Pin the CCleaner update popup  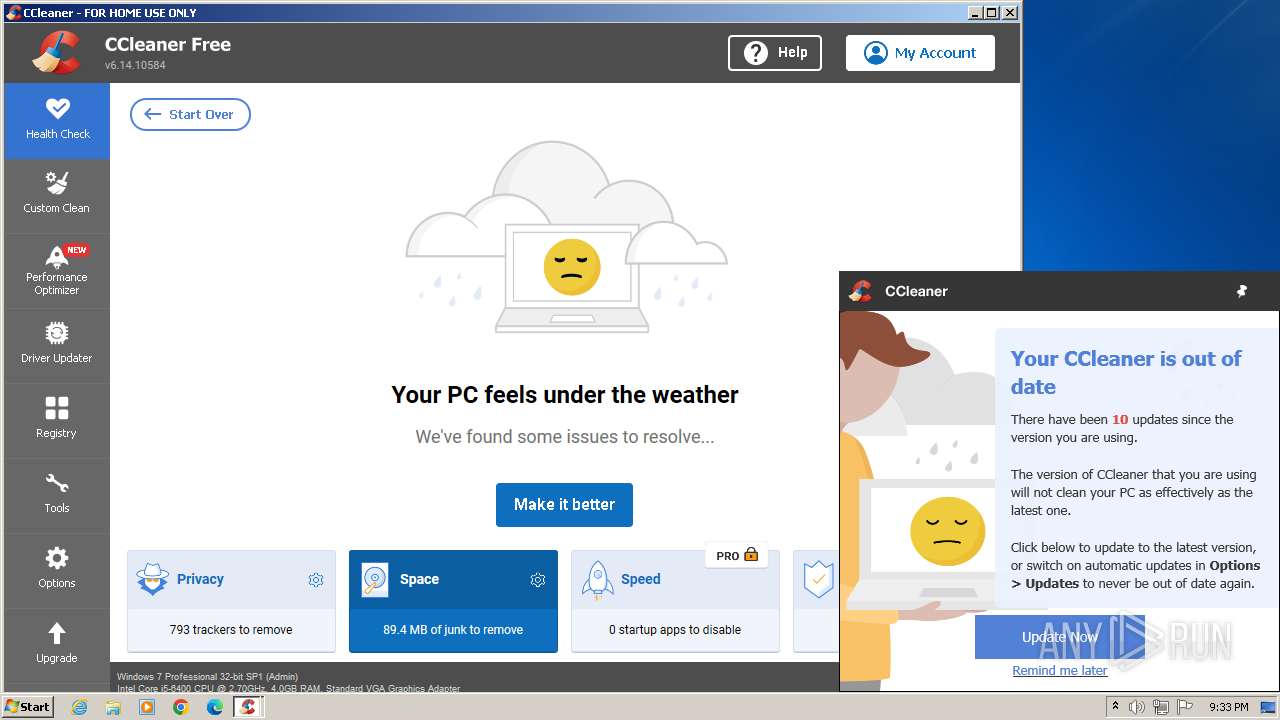tap(1242, 291)
